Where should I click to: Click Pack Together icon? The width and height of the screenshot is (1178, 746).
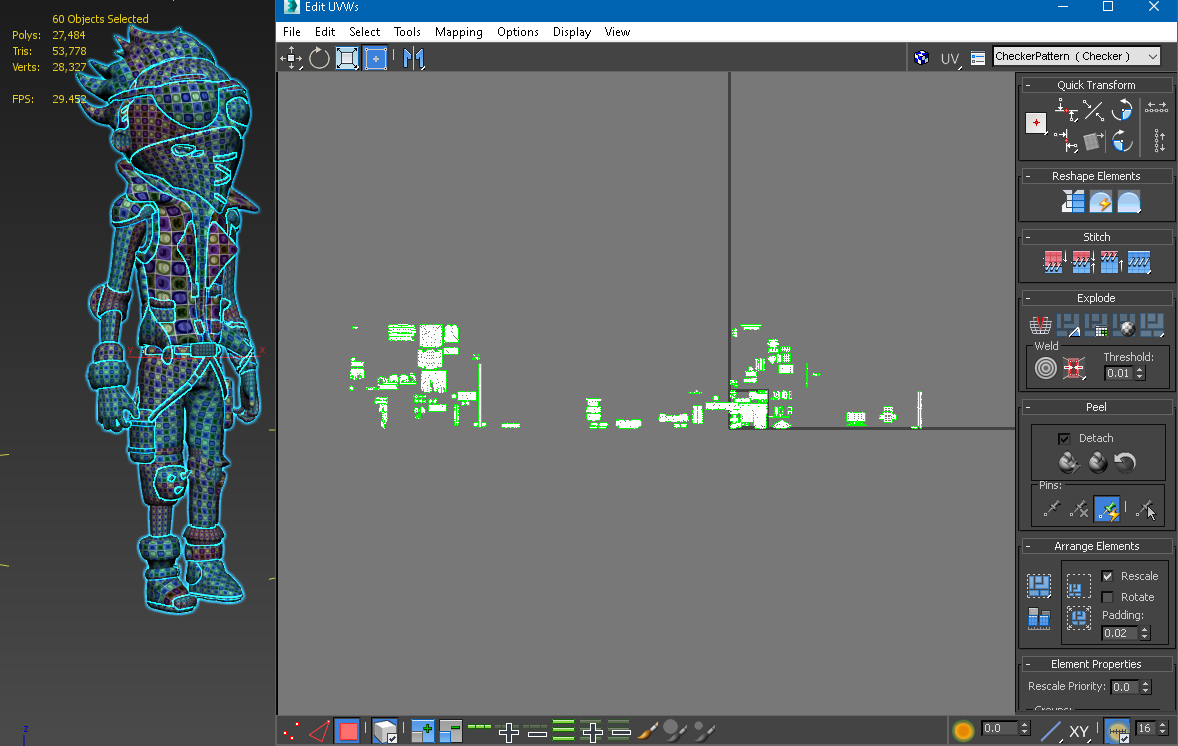click(1079, 585)
